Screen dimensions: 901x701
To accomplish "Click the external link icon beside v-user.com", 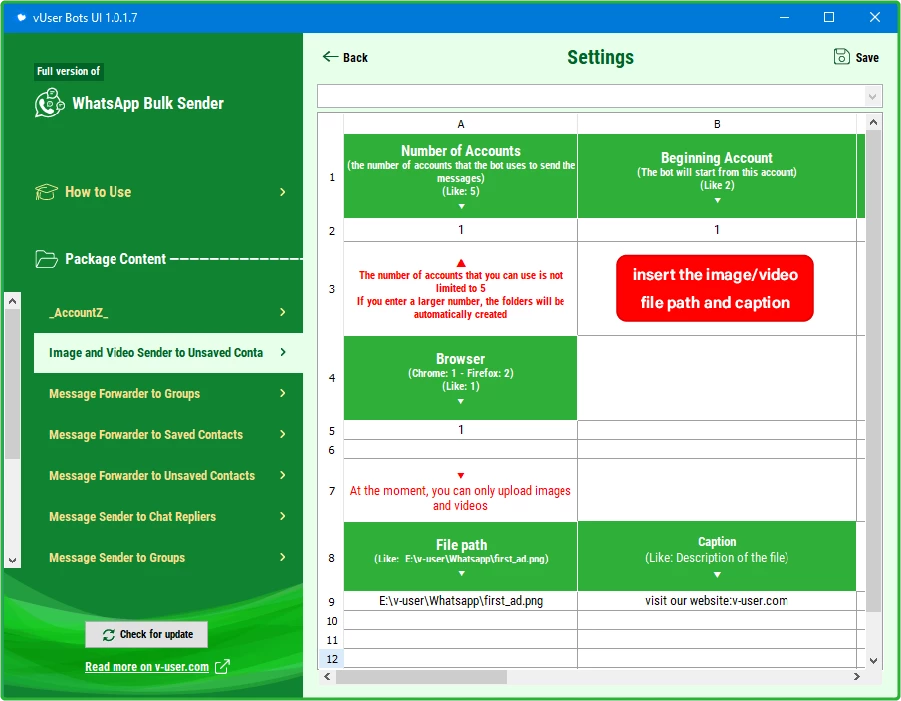I will 222,667.
